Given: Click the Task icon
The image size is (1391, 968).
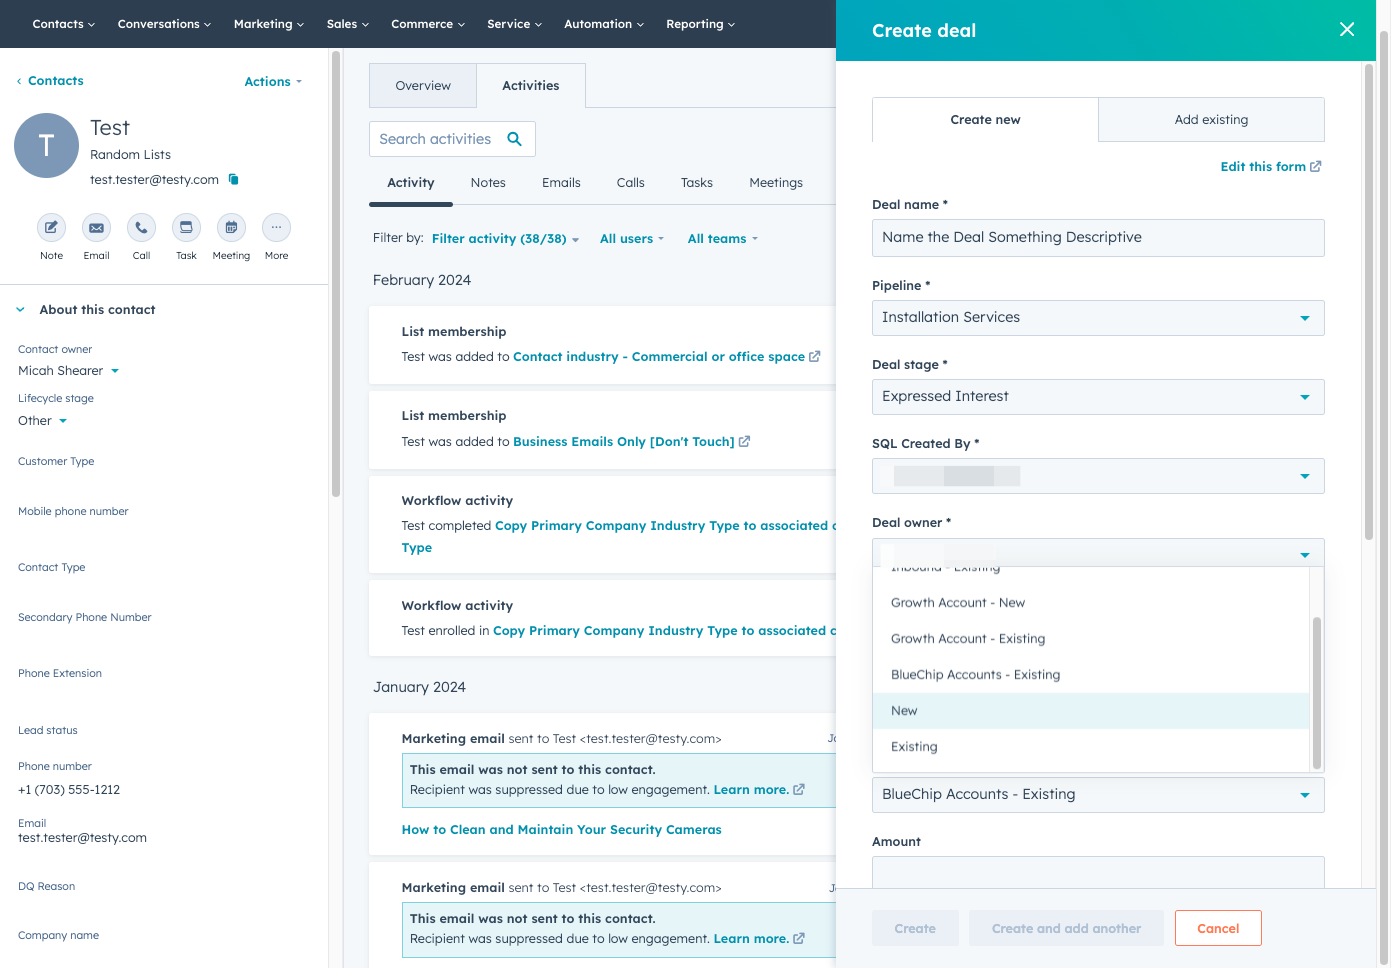Looking at the screenshot, I should click(186, 228).
